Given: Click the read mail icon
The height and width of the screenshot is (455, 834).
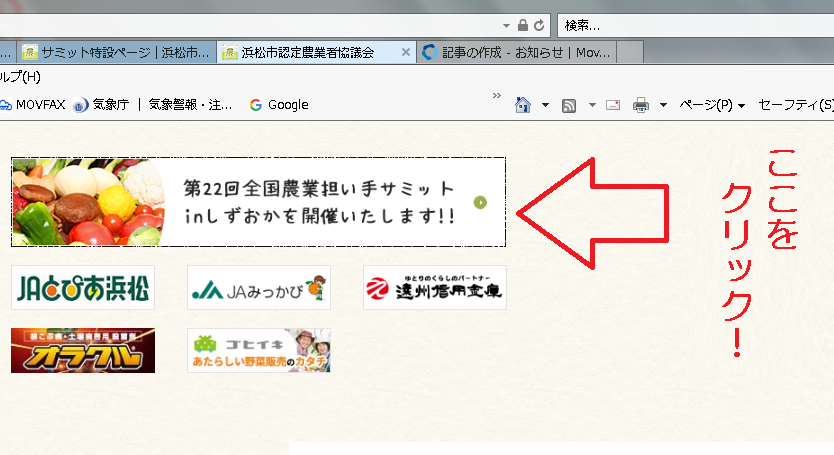Looking at the screenshot, I should coord(613,105).
